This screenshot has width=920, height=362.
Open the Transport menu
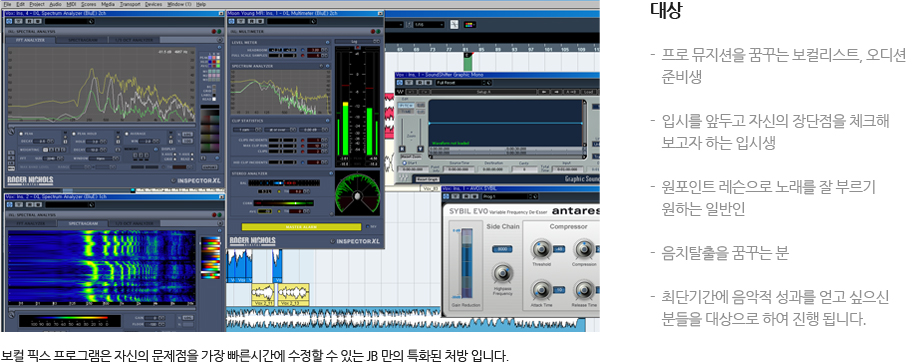(130, 4)
